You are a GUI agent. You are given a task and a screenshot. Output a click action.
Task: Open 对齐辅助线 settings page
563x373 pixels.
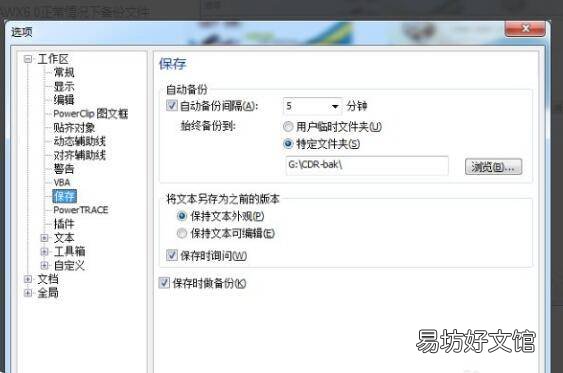coord(79,155)
